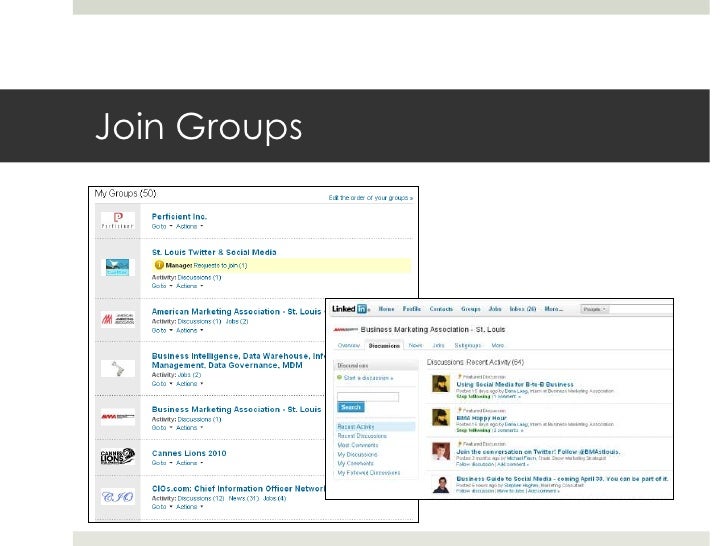Open St. Louis Twitter & Social Media link
Screen dimensions: 728x546
(214, 252)
